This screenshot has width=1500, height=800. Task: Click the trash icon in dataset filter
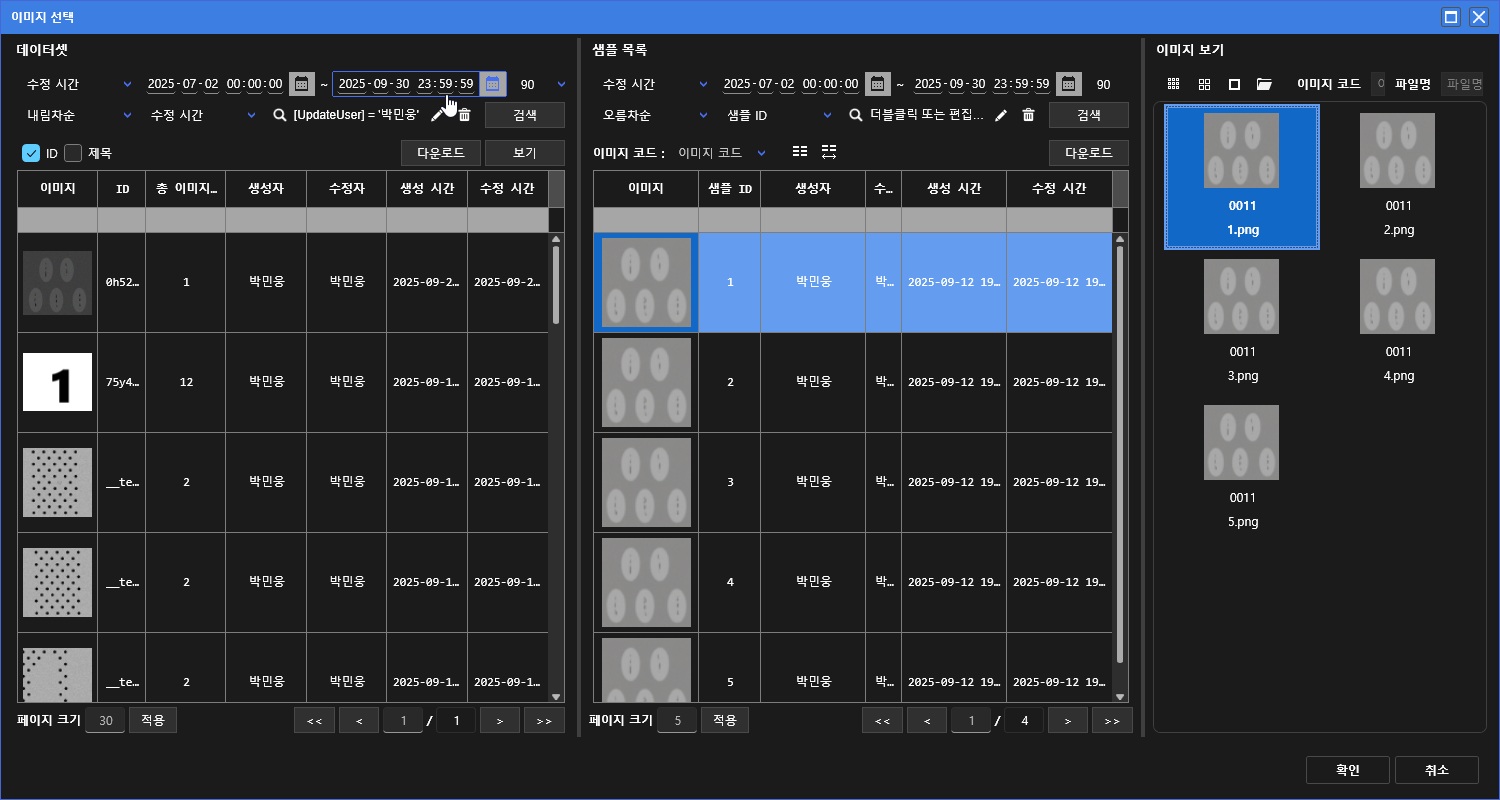(x=464, y=116)
